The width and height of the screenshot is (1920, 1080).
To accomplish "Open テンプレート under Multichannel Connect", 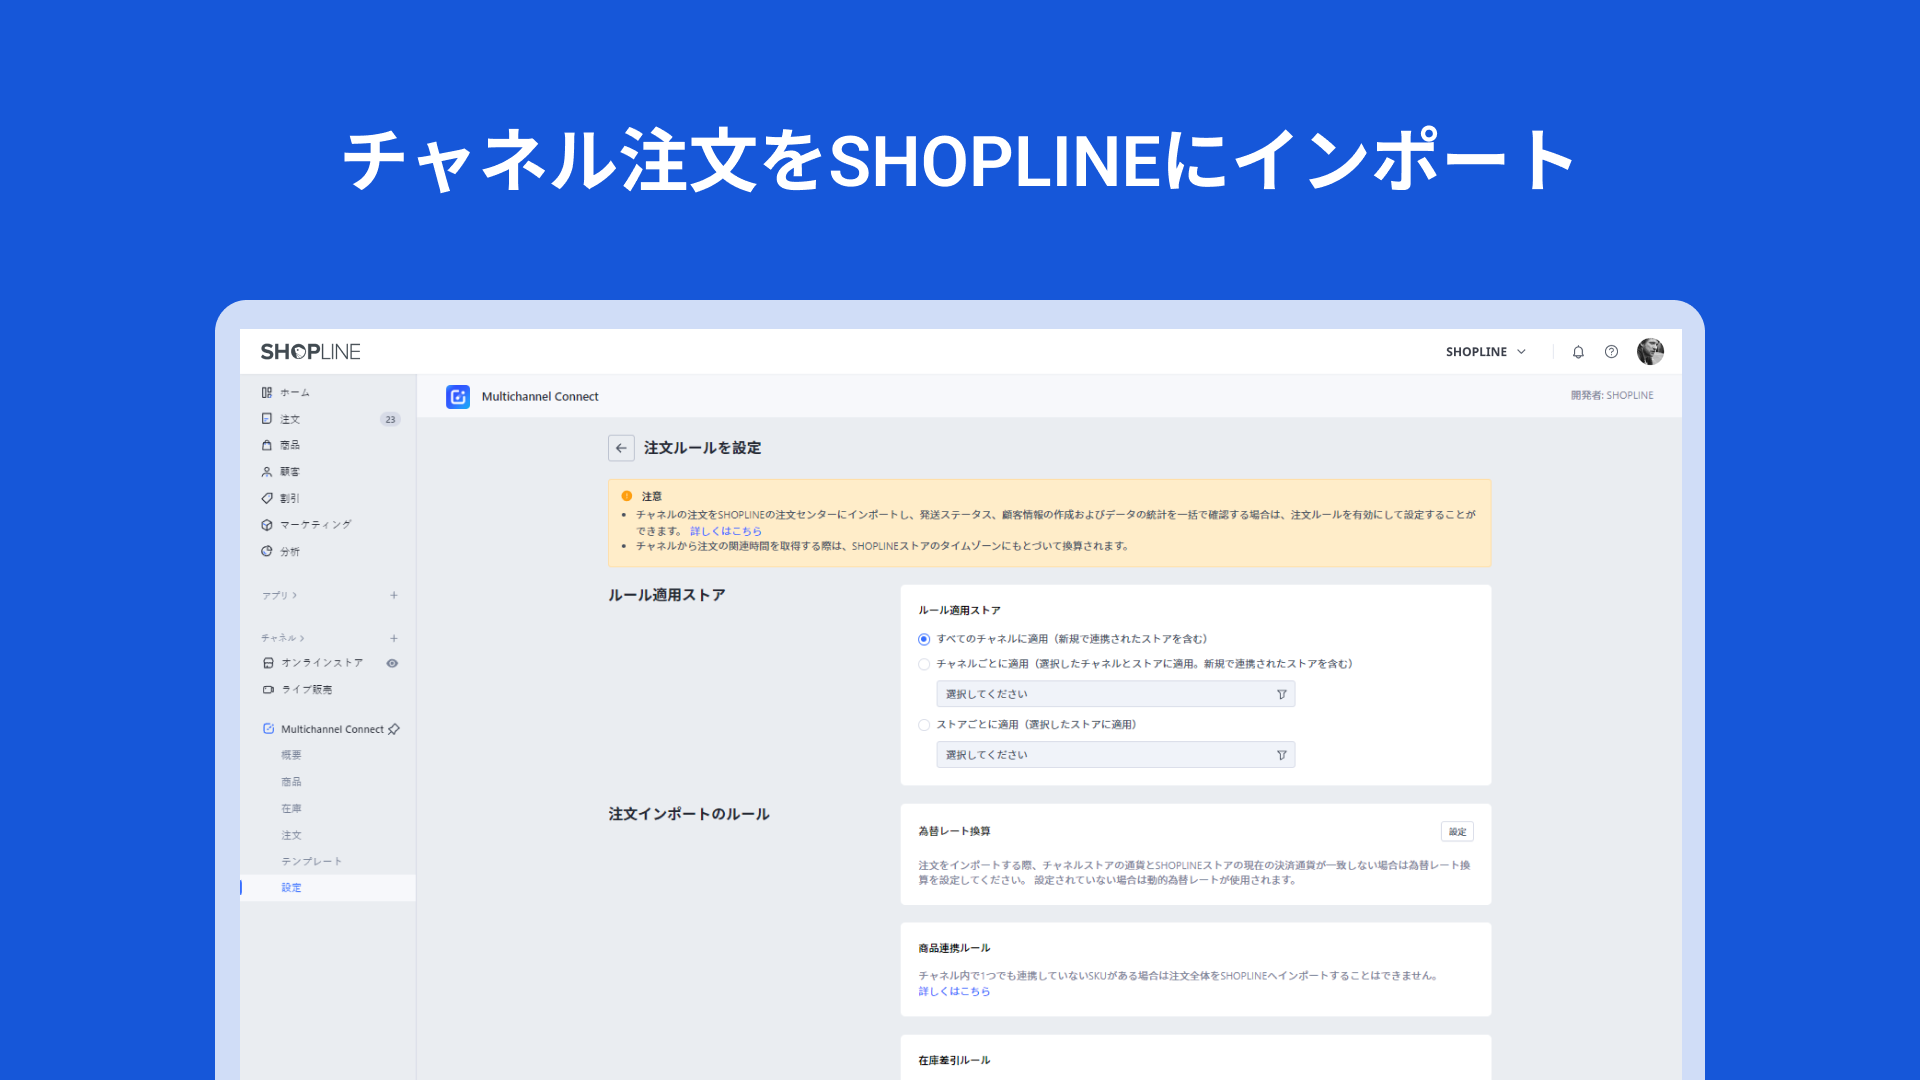I will pos(311,861).
